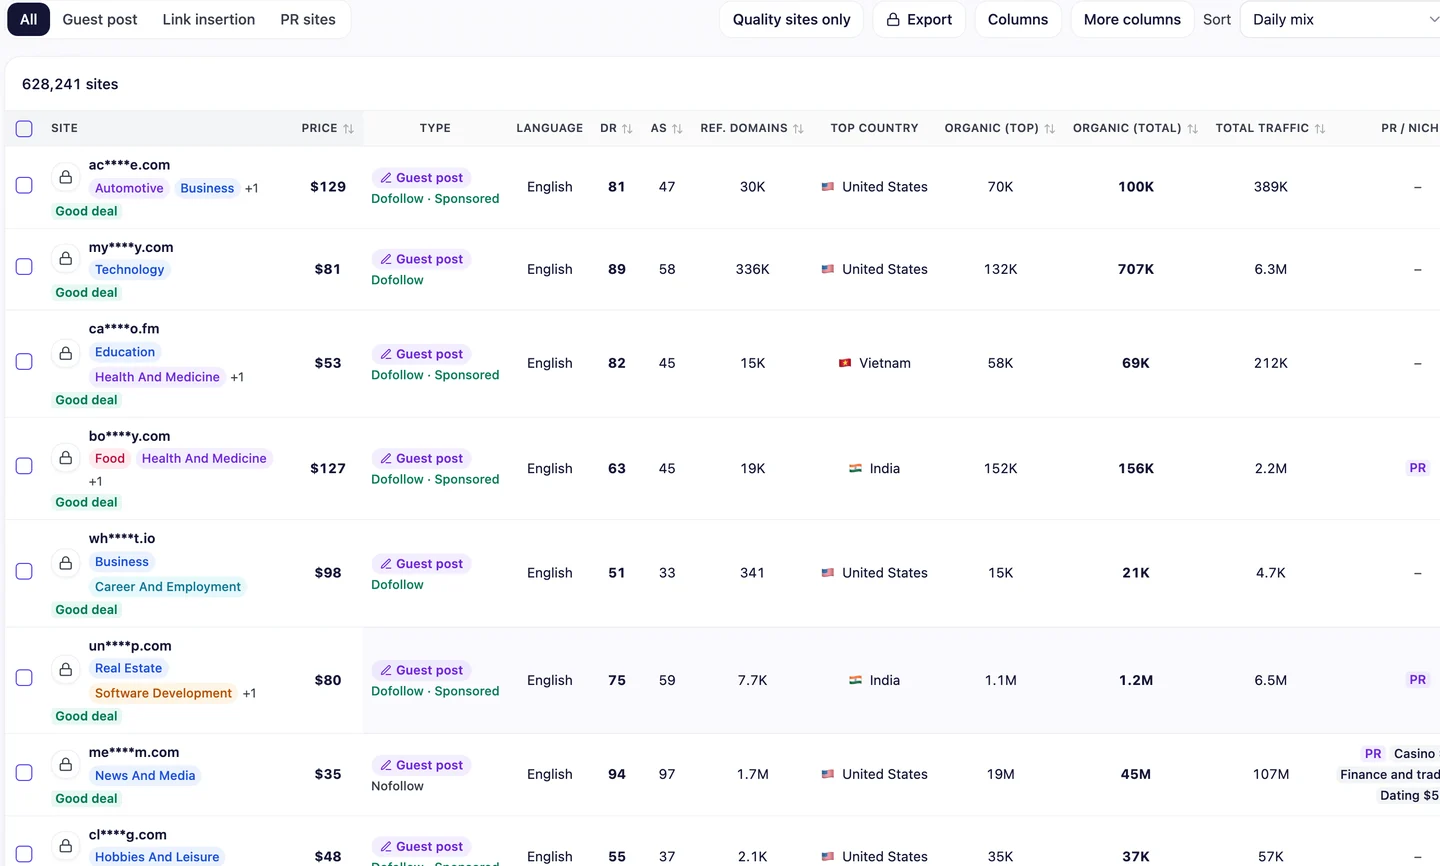Image resolution: width=1440 pixels, height=866 pixels.
Task: Expand the +1 categories for un****p.com
Action: [249, 693]
